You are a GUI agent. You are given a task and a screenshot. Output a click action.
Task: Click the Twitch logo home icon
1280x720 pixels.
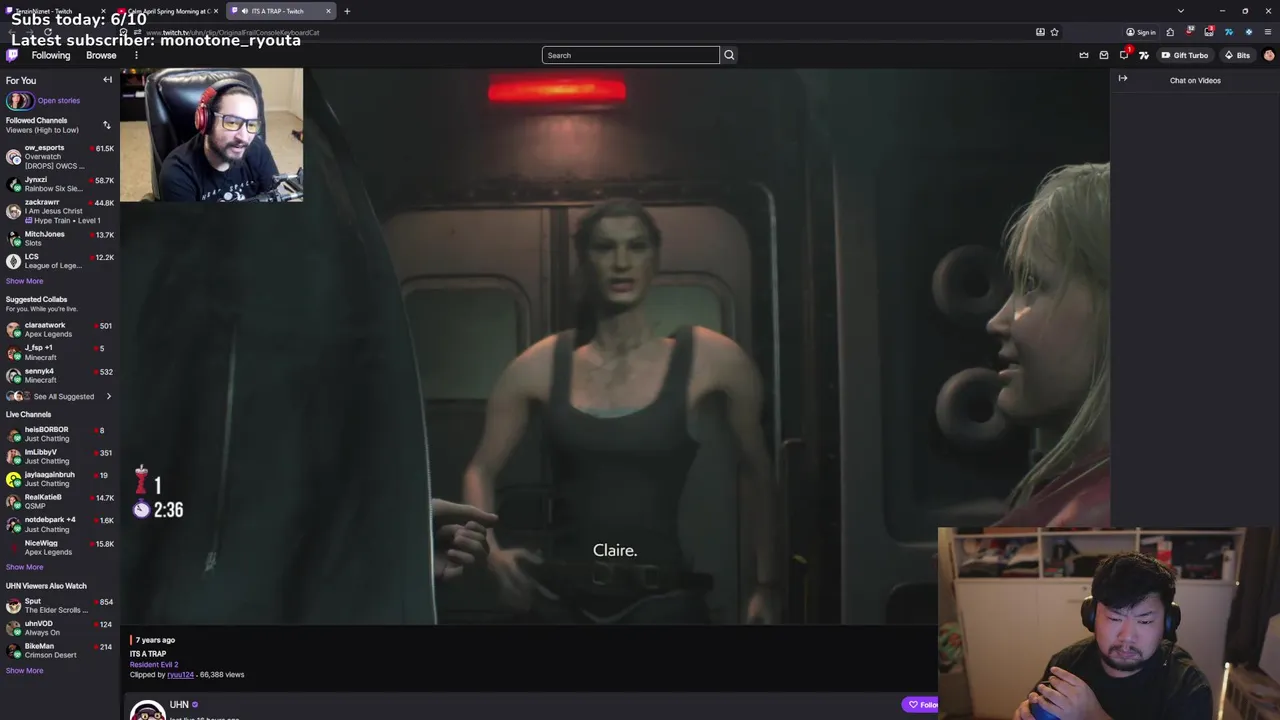point(12,55)
